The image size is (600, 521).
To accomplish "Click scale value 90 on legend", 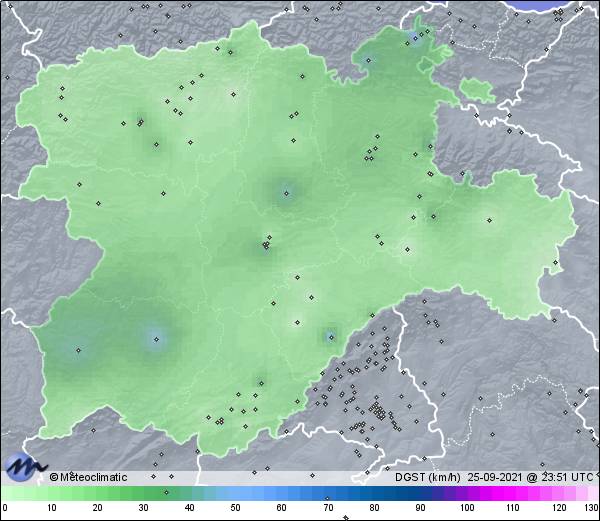I will click(x=420, y=508).
